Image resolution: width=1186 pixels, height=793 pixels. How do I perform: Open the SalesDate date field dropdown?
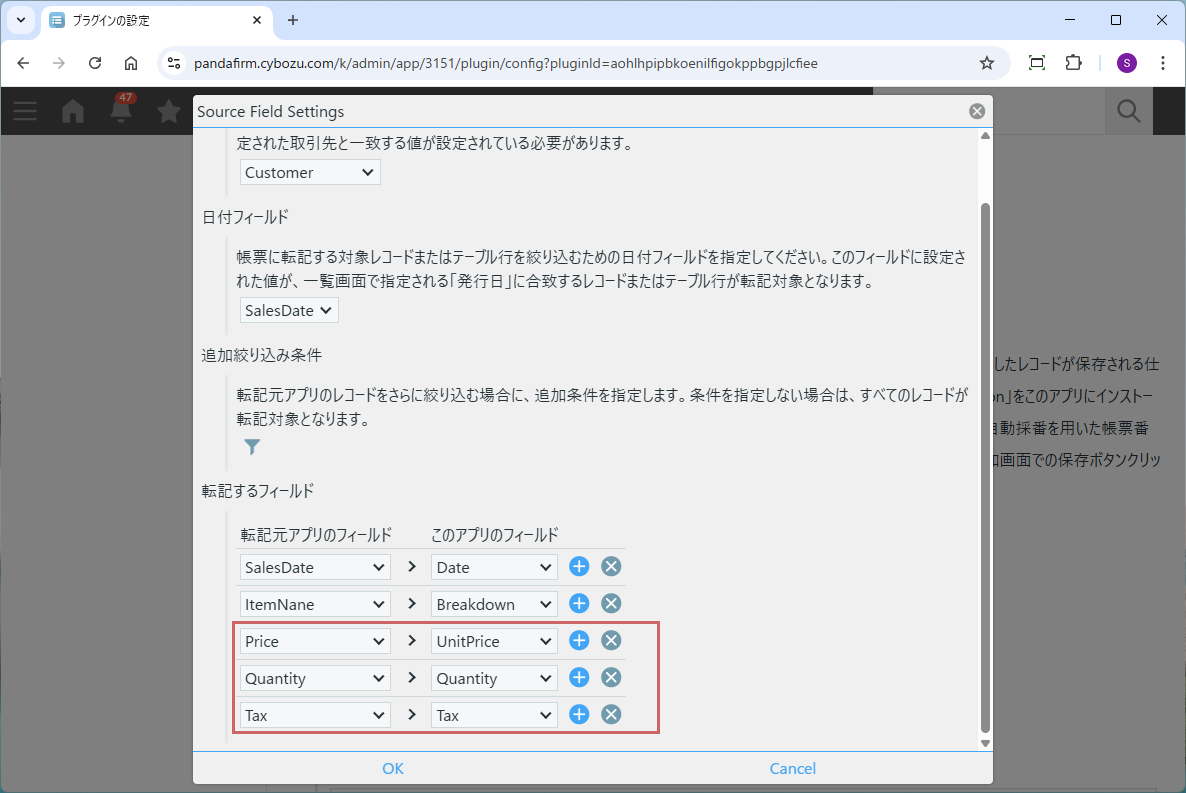(x=289, y=311)
